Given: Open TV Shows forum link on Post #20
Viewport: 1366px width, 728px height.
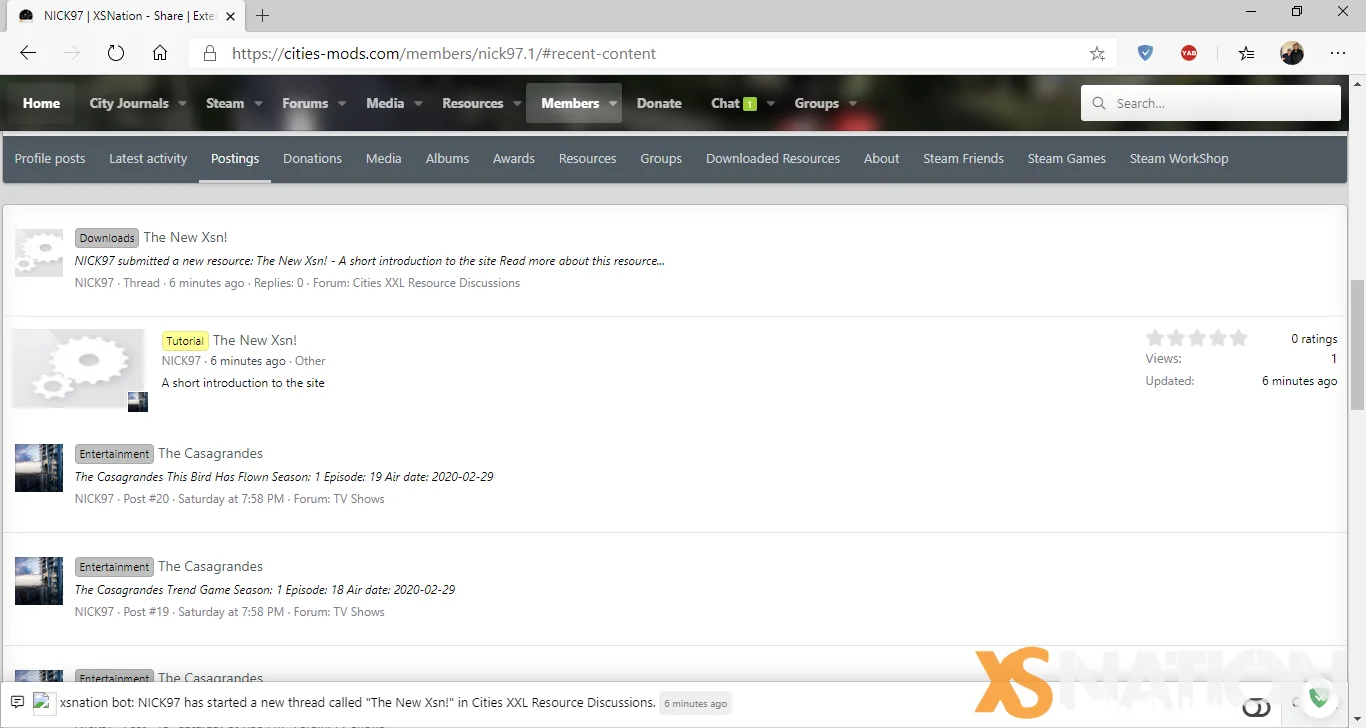Looking at the screenshot, I should (359, 499).
